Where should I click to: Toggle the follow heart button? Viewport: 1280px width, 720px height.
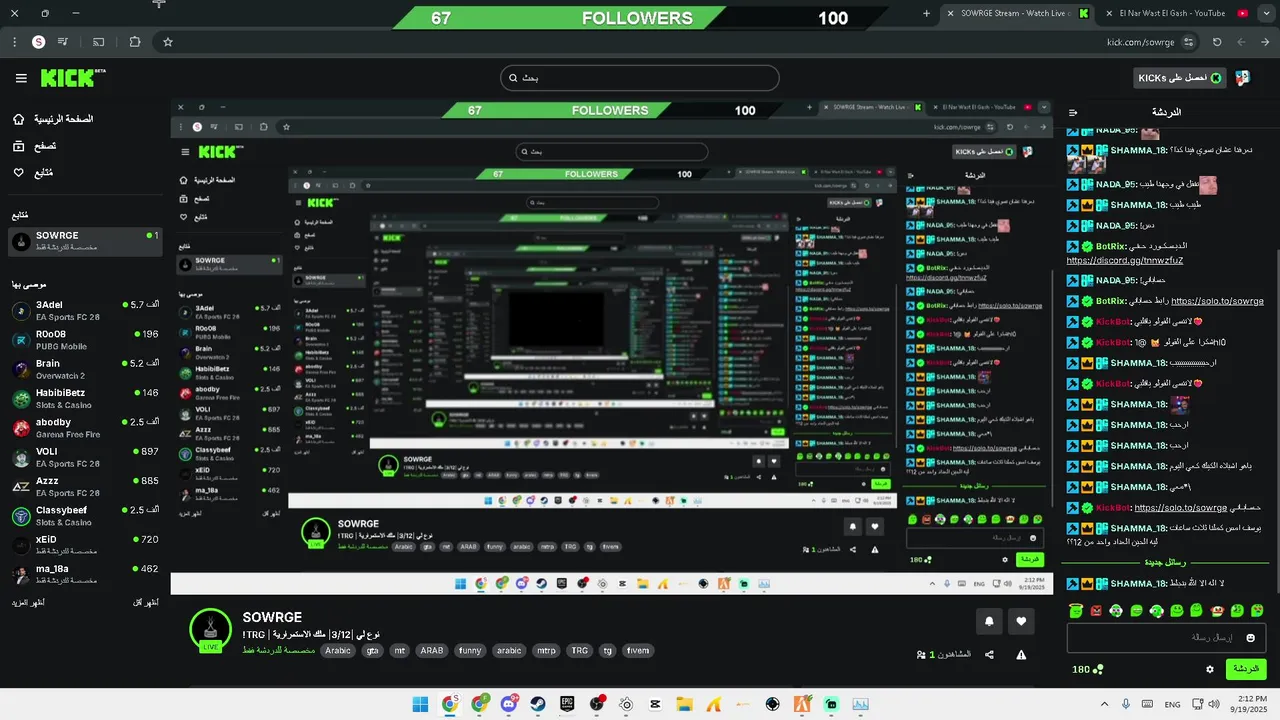(x=1021, y=621)
